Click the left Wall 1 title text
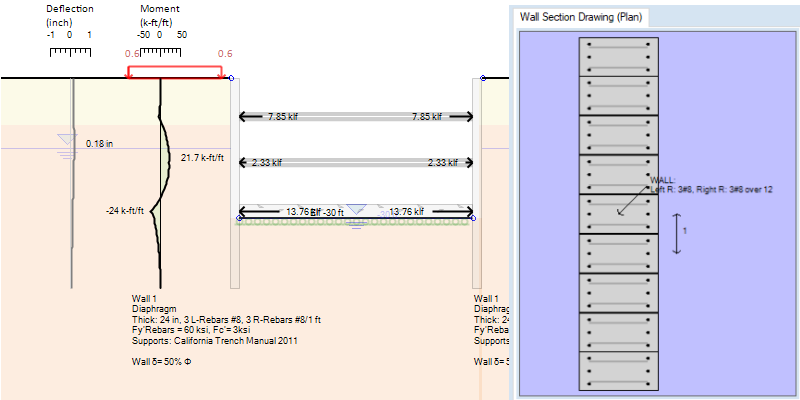The image size is (800, 400). point(143,298)
